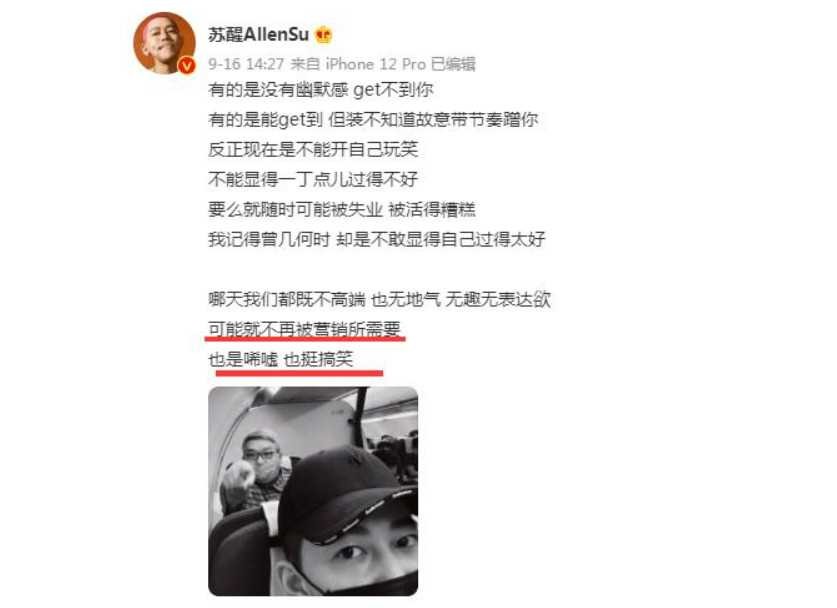
Task: Click underlined text 也是唏嘘 也挺搞笑
Action: point(281,359)
